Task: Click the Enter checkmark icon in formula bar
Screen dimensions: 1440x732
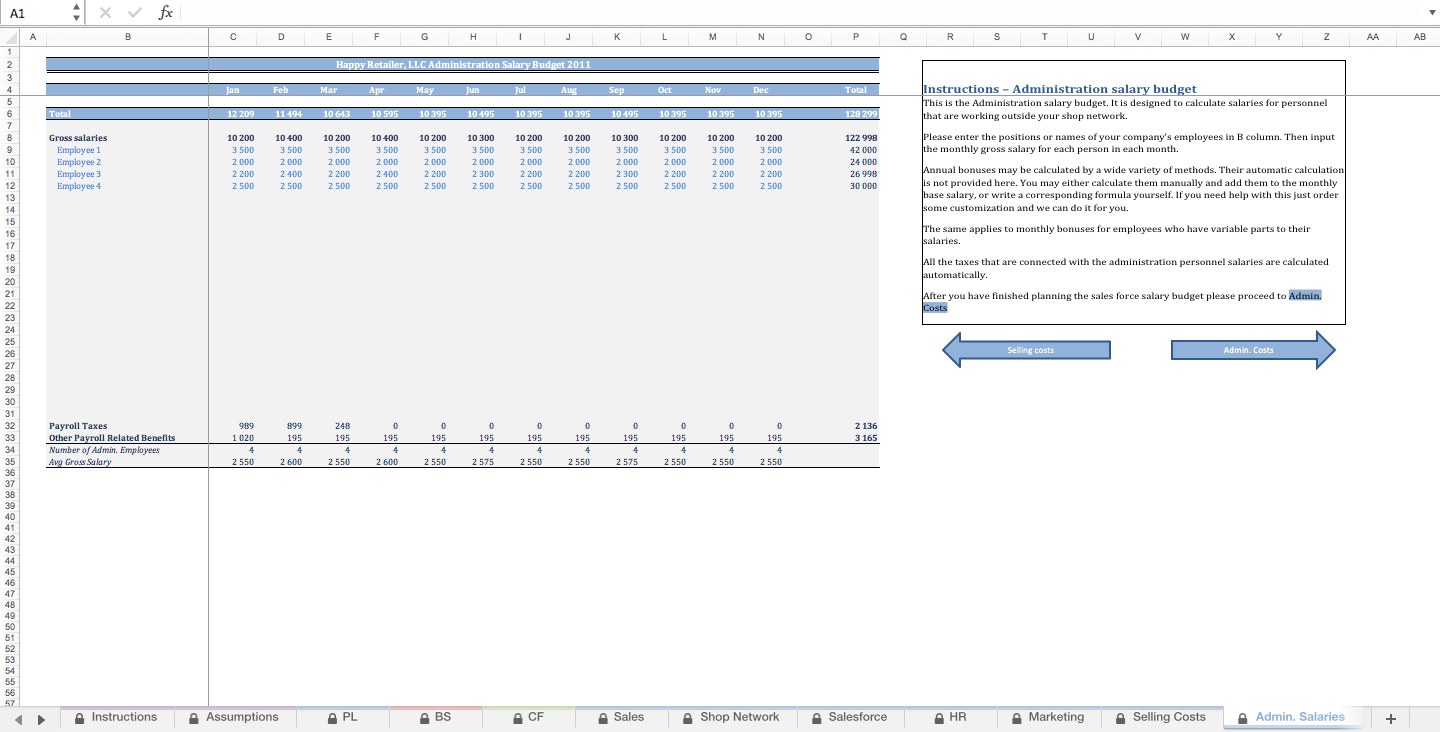Action: coord(134,12)
